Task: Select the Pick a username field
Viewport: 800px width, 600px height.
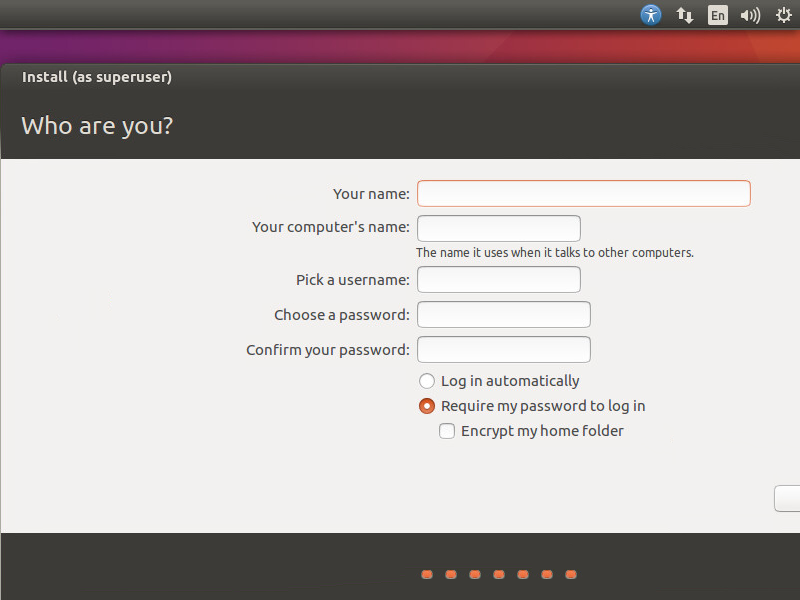Action: click(498, 280)
